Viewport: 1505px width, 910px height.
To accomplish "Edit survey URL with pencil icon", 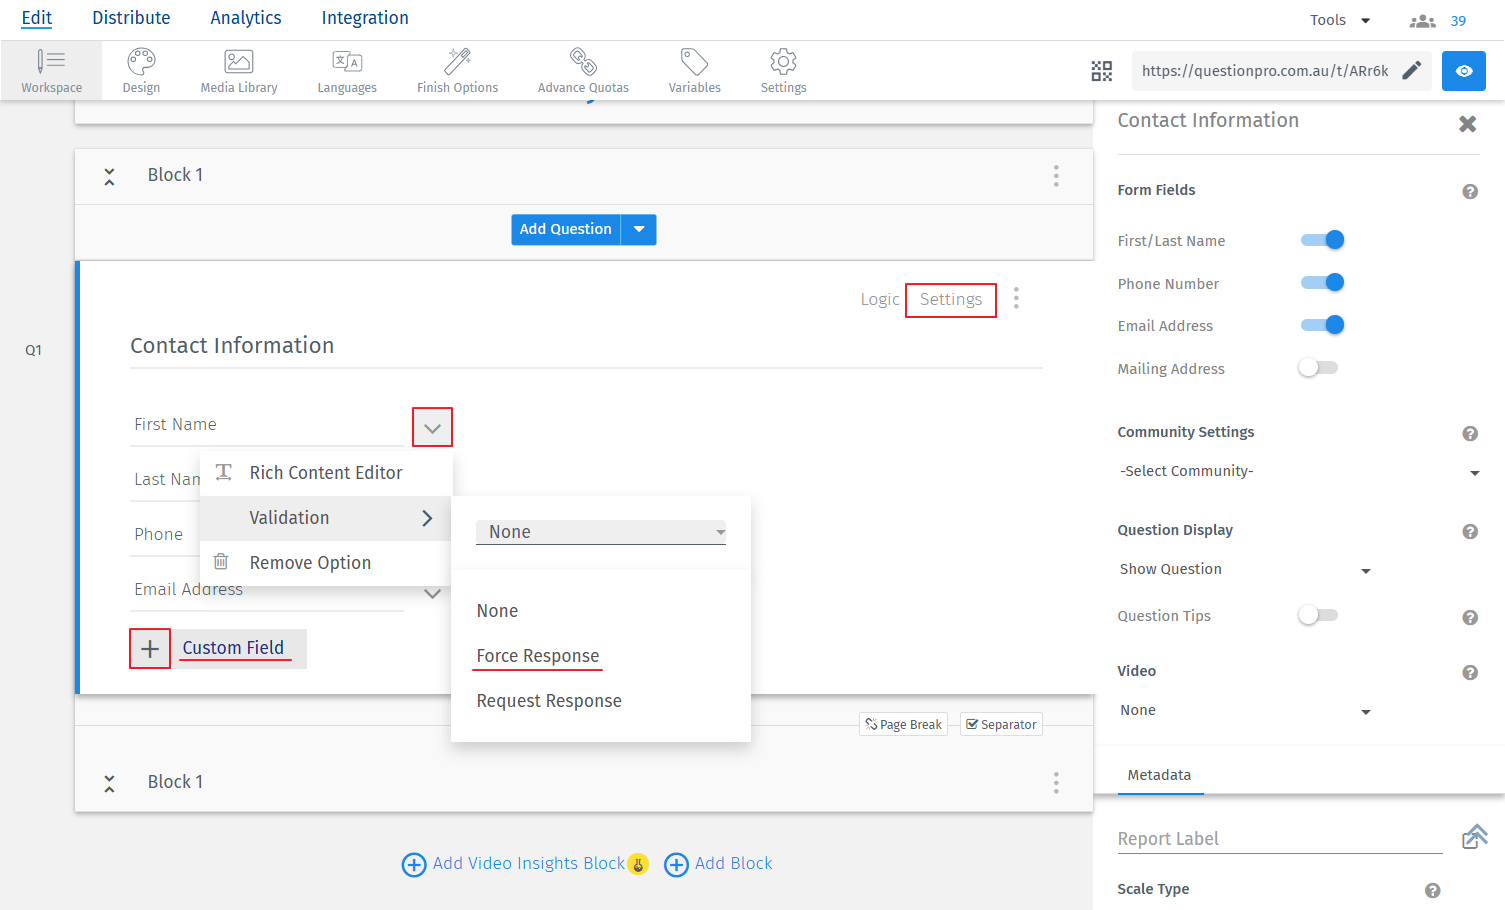I will (x=1411, y=70).
